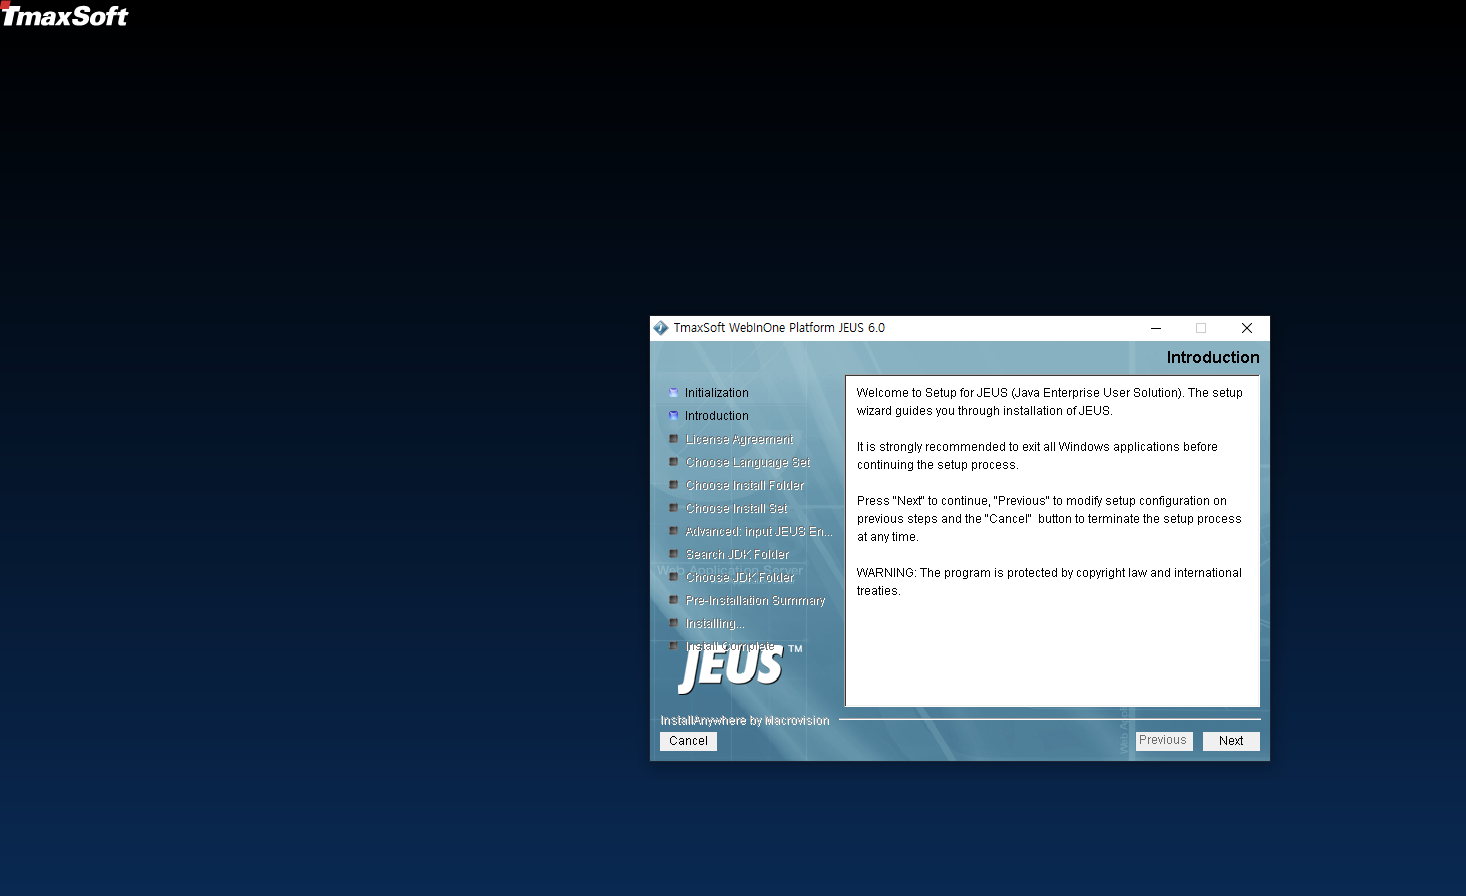The image size is (1466, 896).
Task: Click the strongly recommended exit applications paragraph
Action: [1037, 456]
